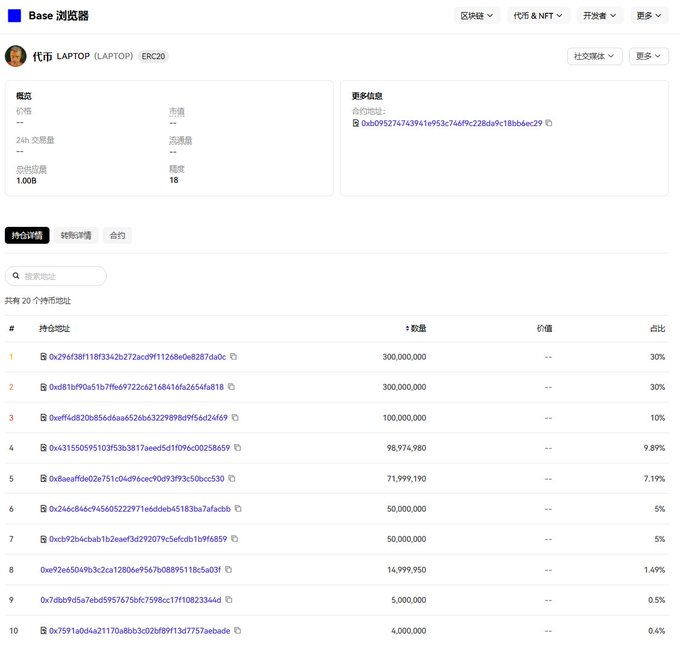The height and width of the screenshot is (645, 680).
Task: Click the total supply value 1.00B
Action: pos(26,180)
